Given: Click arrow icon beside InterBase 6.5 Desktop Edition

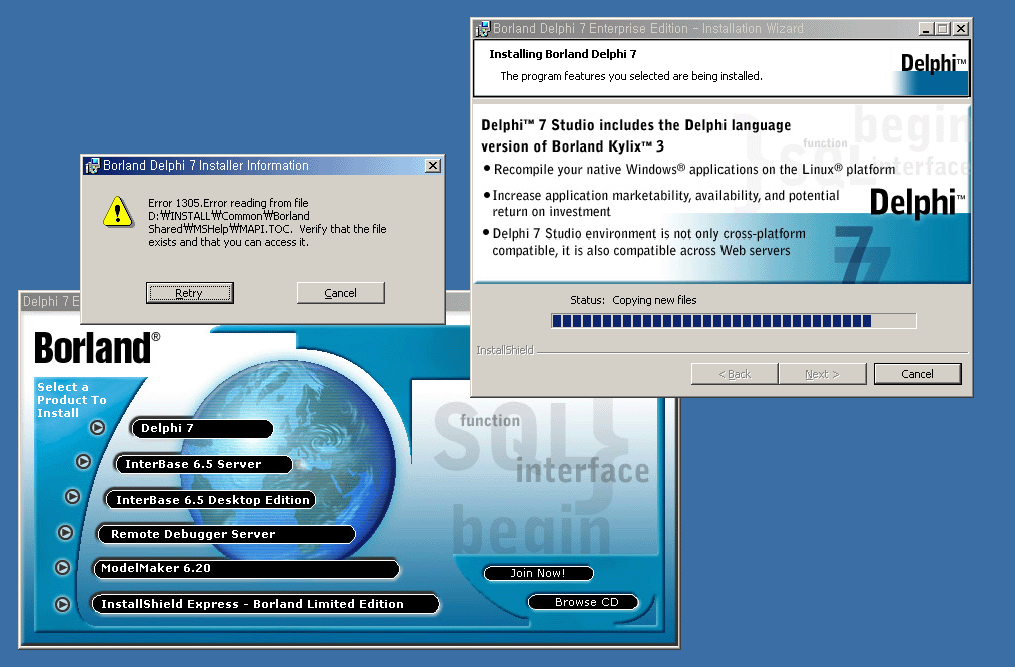Looking at the screenshot, I should coord(73,497).
